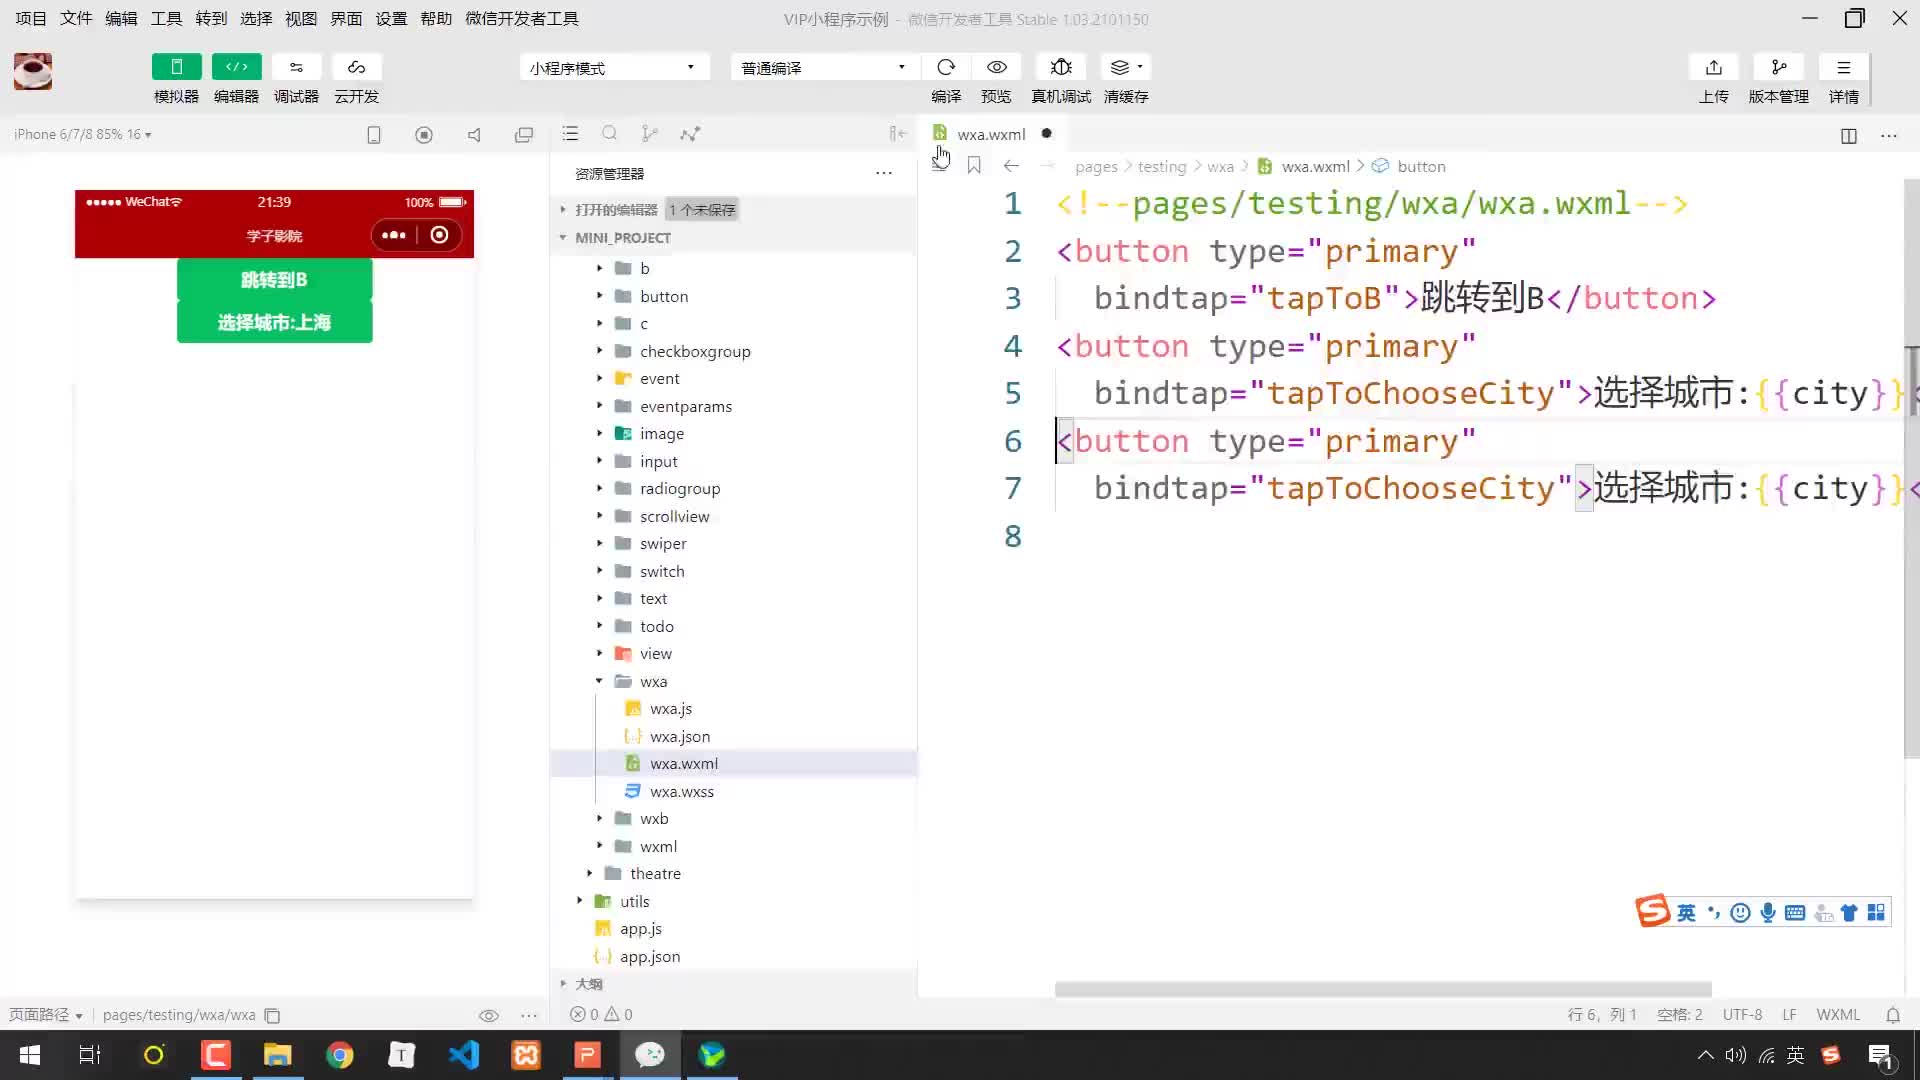Click the simulator capsule close circle
Viewport: 1920px width, 1080px height.
pos(439,235)
